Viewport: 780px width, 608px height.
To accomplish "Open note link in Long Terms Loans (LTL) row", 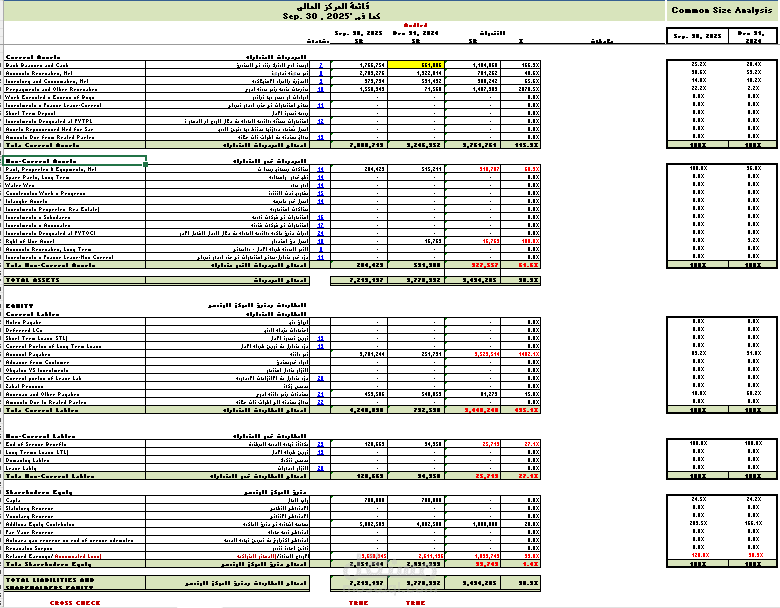I will pyautogui.click(x=321, y=452).
